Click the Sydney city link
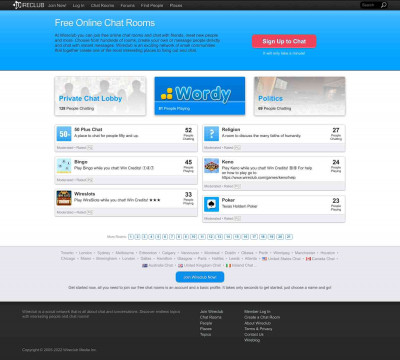 coord(104,253)
